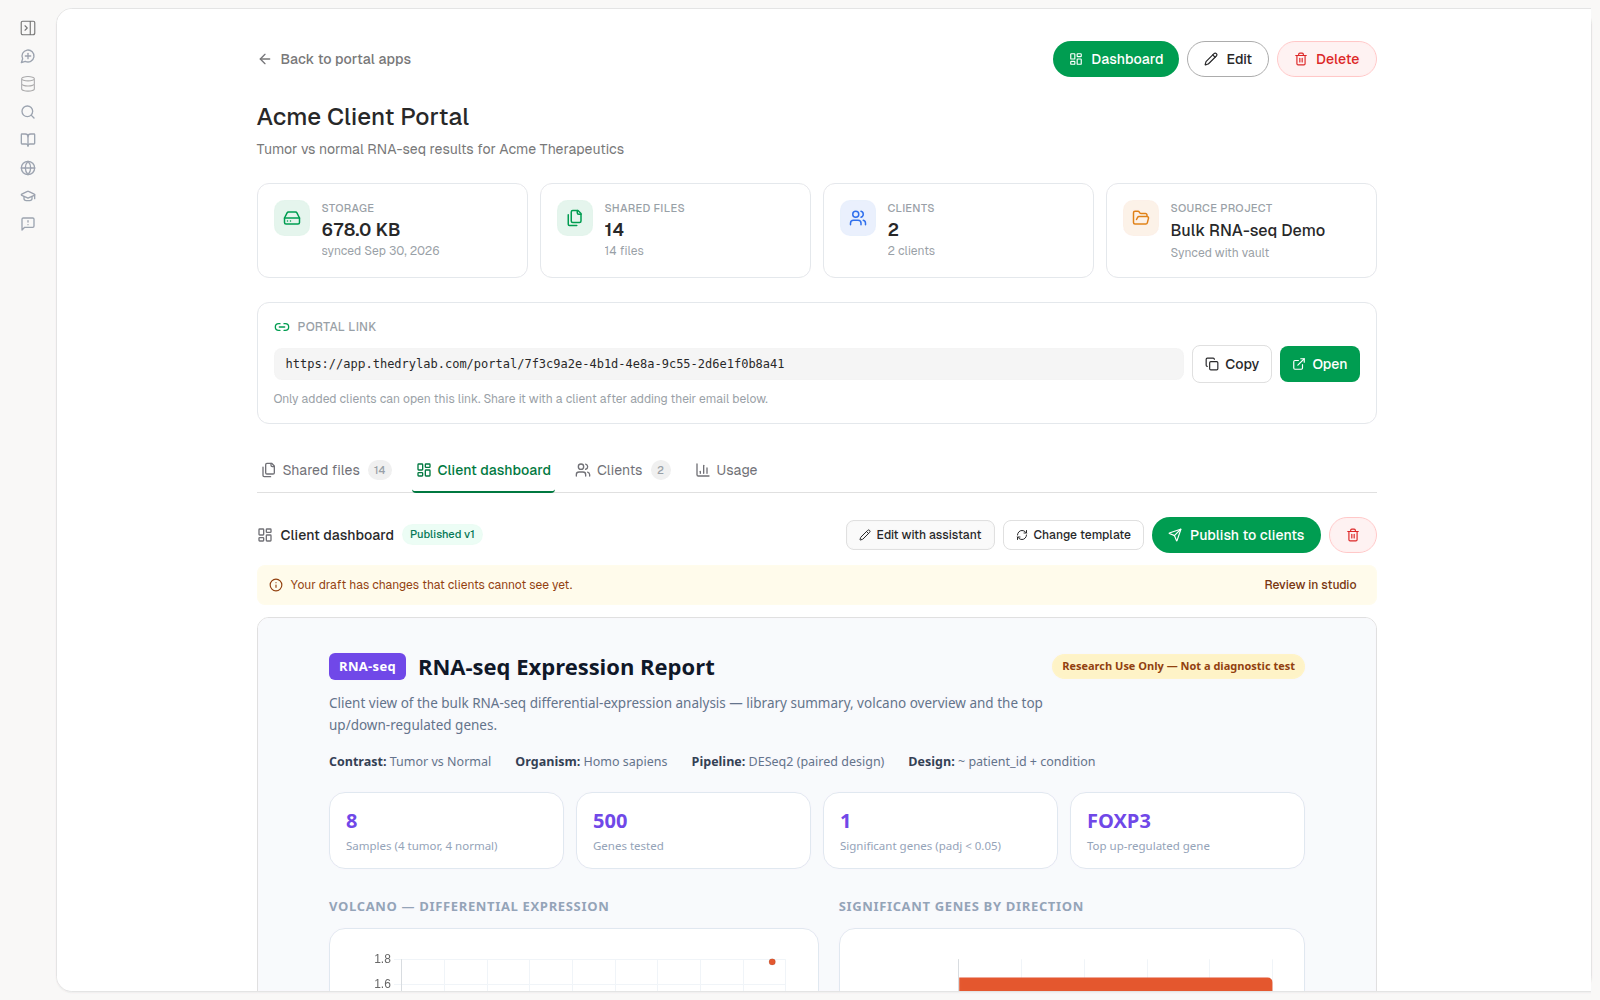The height and width of the screenshot is (1000, 1600).
Task: Open the feedback message icon in sidebar
Action: tap(28, 224)
